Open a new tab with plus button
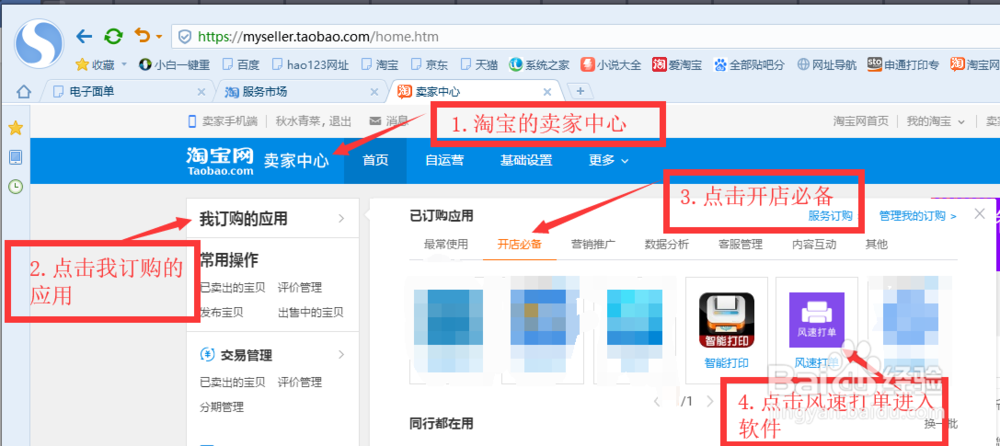Viewport: 1000px width, 446px height. (x=580, y=92)
